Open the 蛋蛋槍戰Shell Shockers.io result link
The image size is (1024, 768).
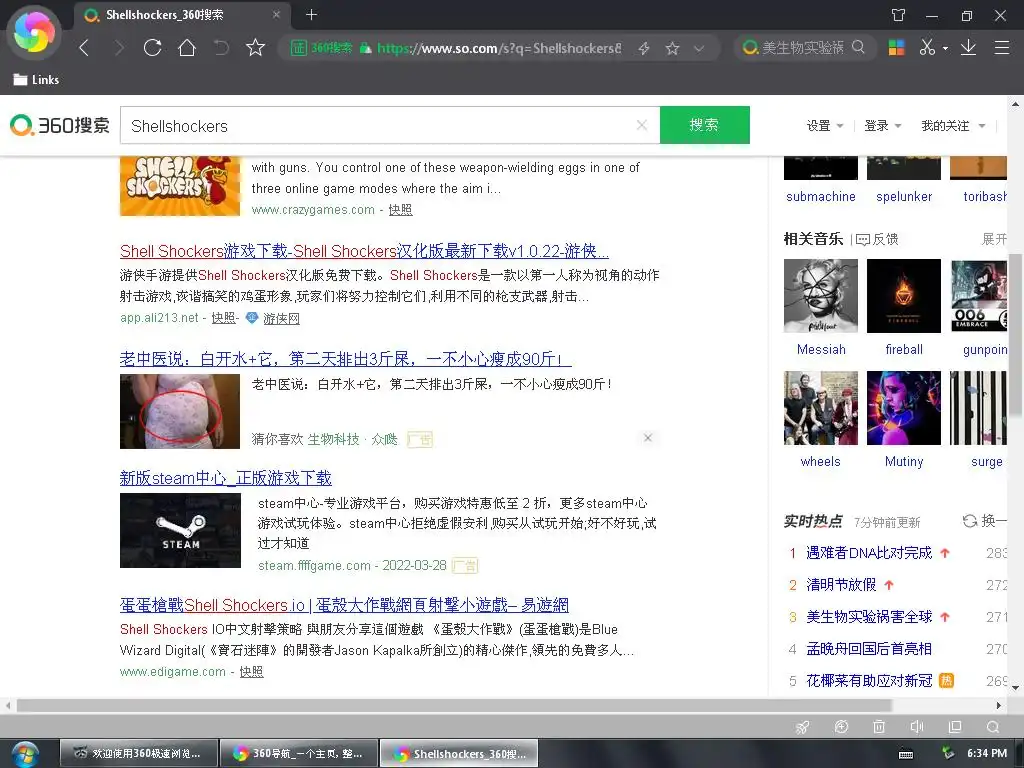tap(344, 605)
